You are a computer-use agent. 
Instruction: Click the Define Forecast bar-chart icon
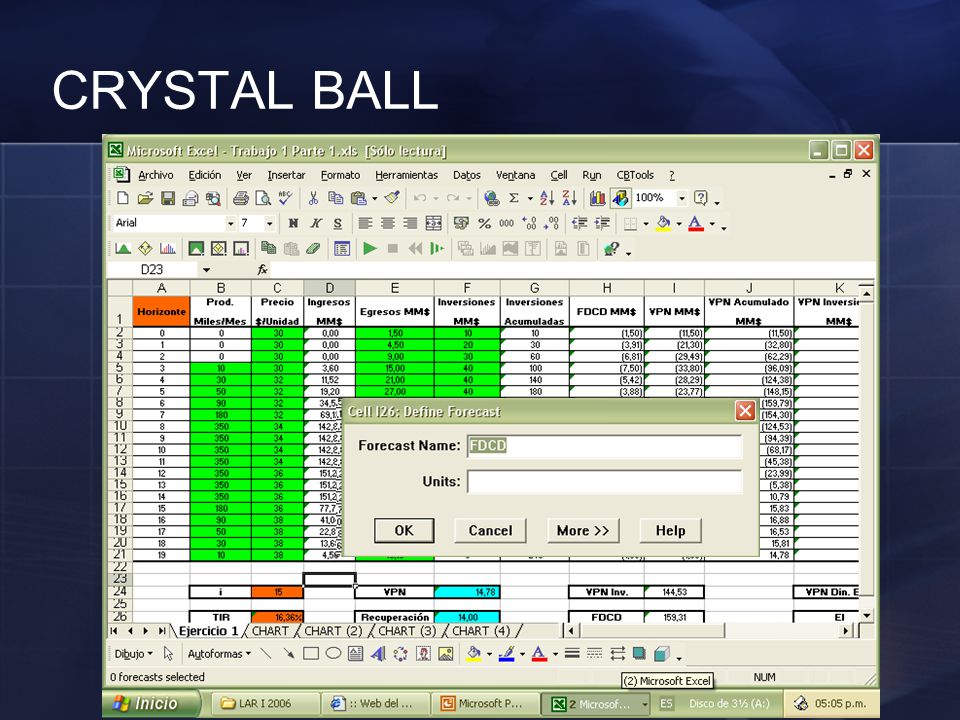[168, 249]
